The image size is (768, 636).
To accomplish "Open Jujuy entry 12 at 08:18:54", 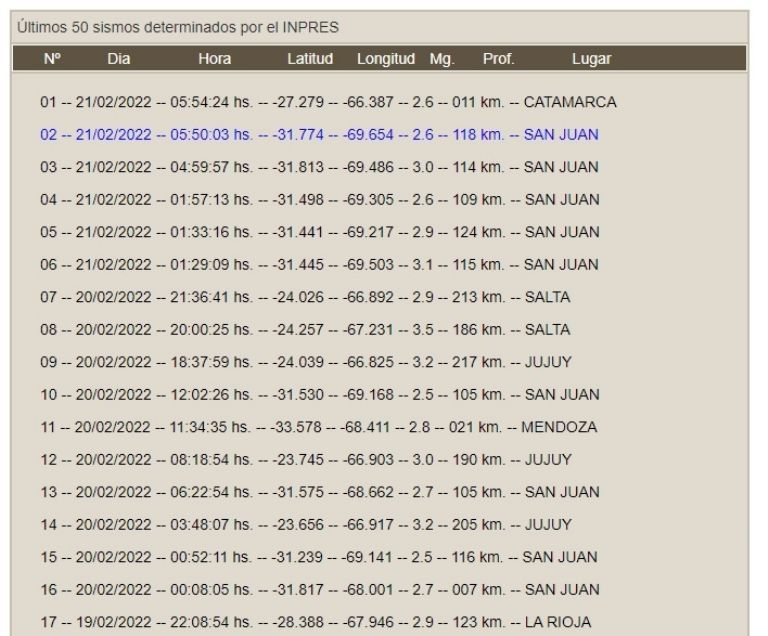I will click(305, 460).
